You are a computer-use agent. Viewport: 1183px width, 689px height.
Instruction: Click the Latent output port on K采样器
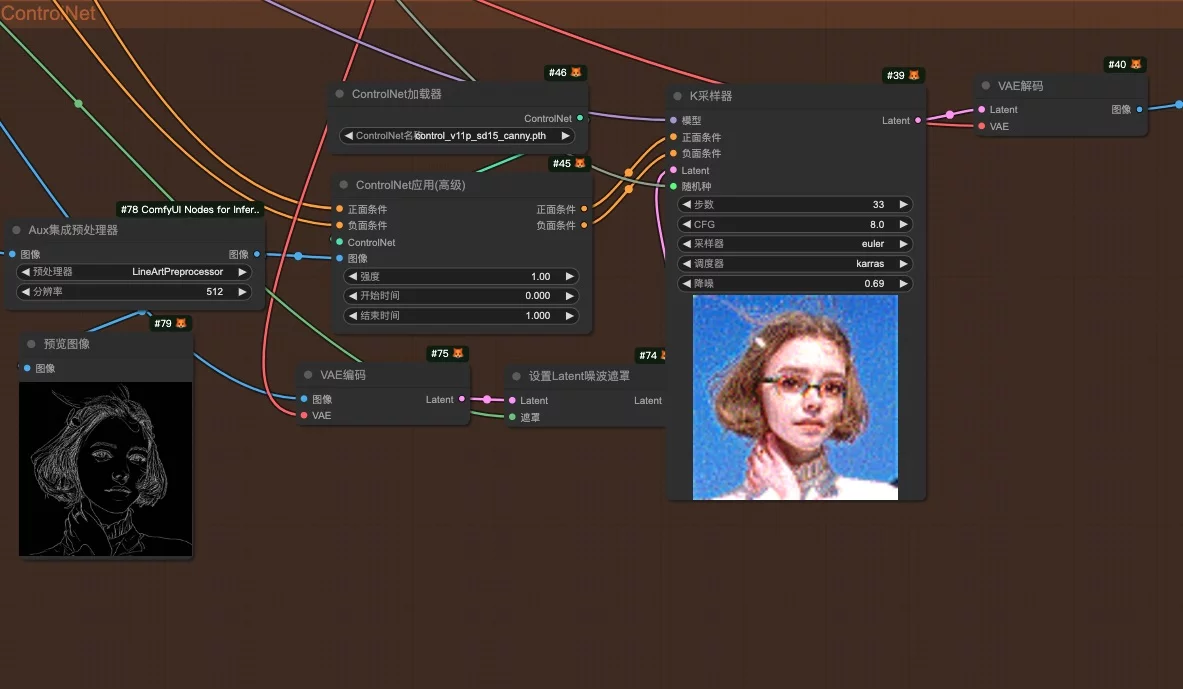point(918,121)
